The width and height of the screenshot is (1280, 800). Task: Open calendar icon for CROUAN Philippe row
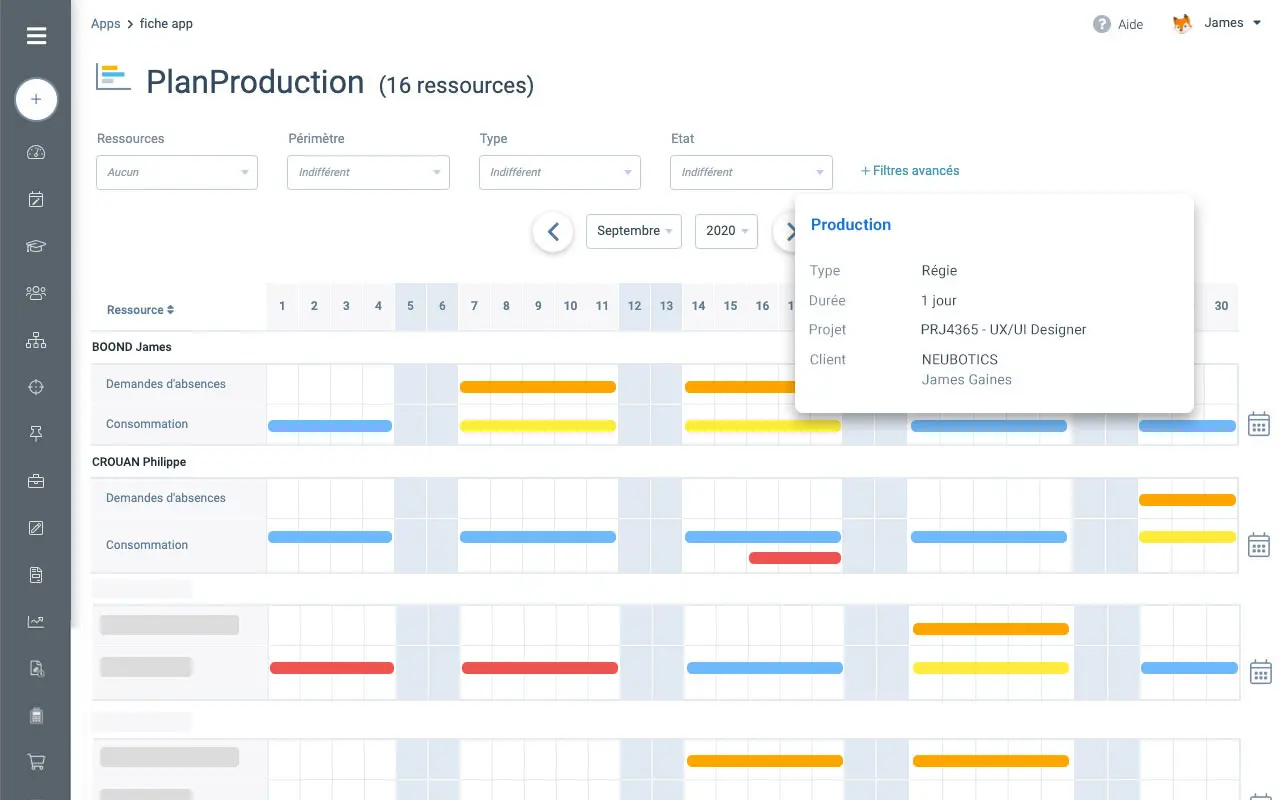click(x=1259, y=545)
